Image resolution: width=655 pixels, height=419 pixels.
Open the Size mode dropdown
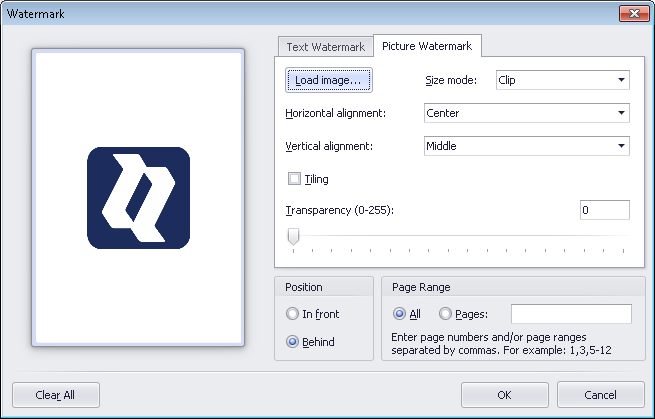(563, 80)
